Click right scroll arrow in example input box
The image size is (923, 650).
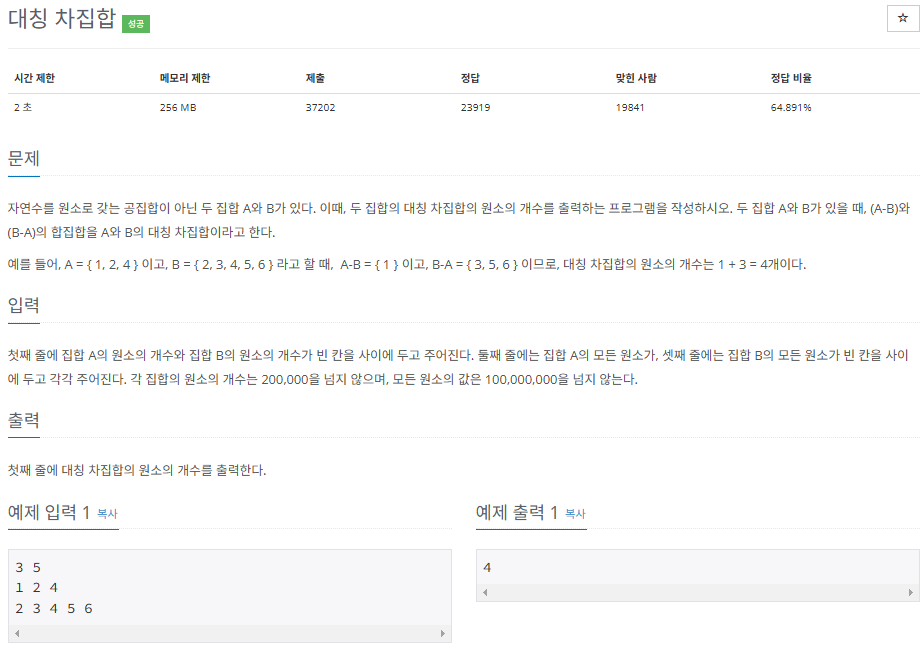click(x=443, y=634)
